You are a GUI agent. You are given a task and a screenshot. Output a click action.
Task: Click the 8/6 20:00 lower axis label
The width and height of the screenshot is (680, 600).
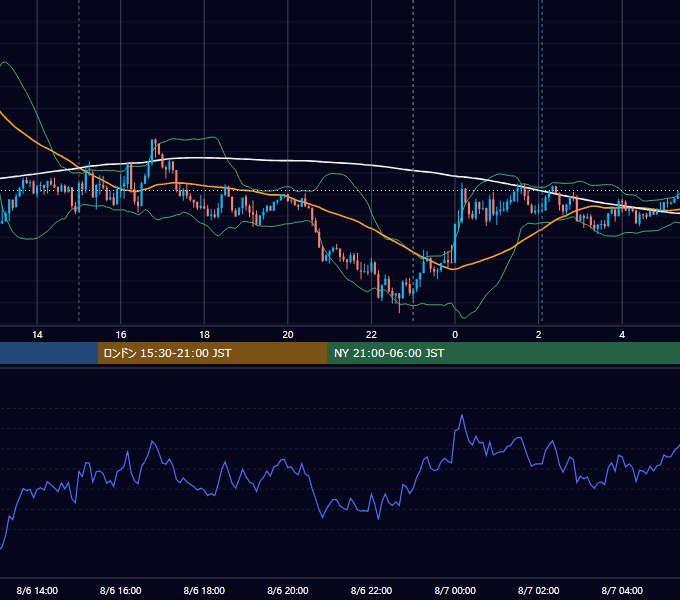click(x=288, y=590)
